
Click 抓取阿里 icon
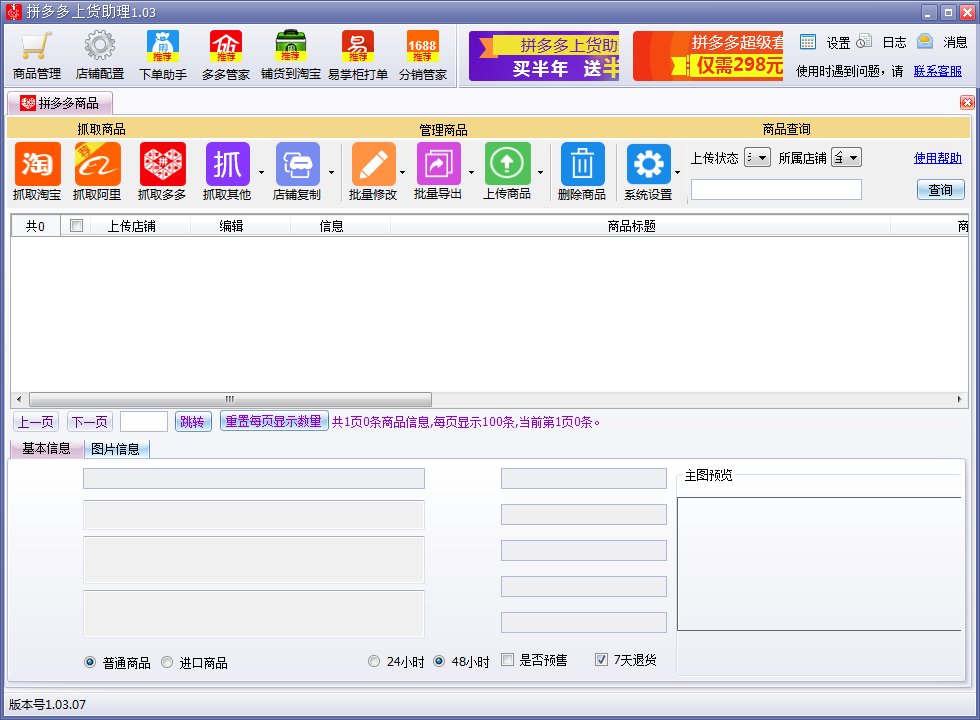pyautogui.click(x=98, y=171)
